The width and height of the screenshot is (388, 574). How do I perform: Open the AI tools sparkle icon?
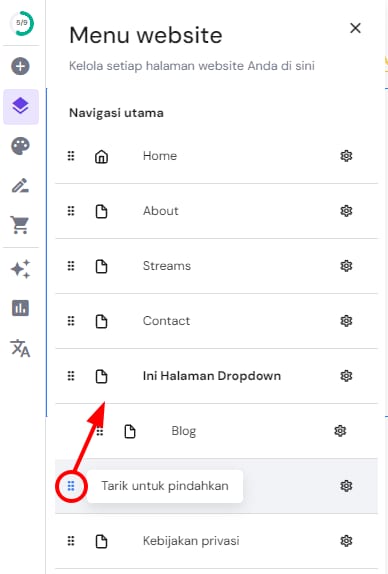pyautogui.click(x=20, y=269)
